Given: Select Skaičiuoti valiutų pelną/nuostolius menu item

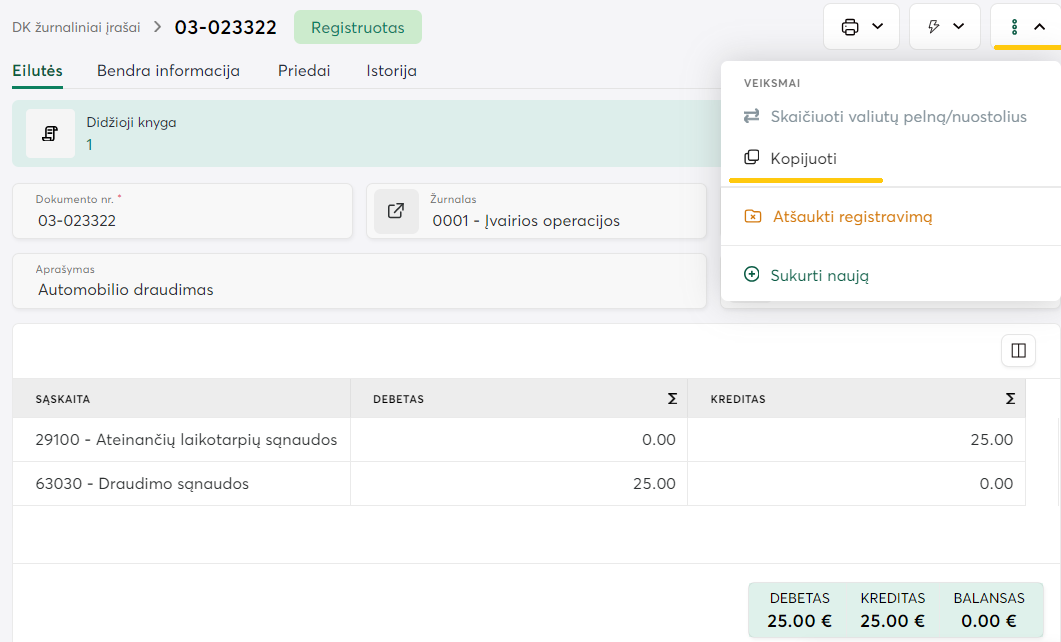Looking at the screenshot, I should [898, 117].
